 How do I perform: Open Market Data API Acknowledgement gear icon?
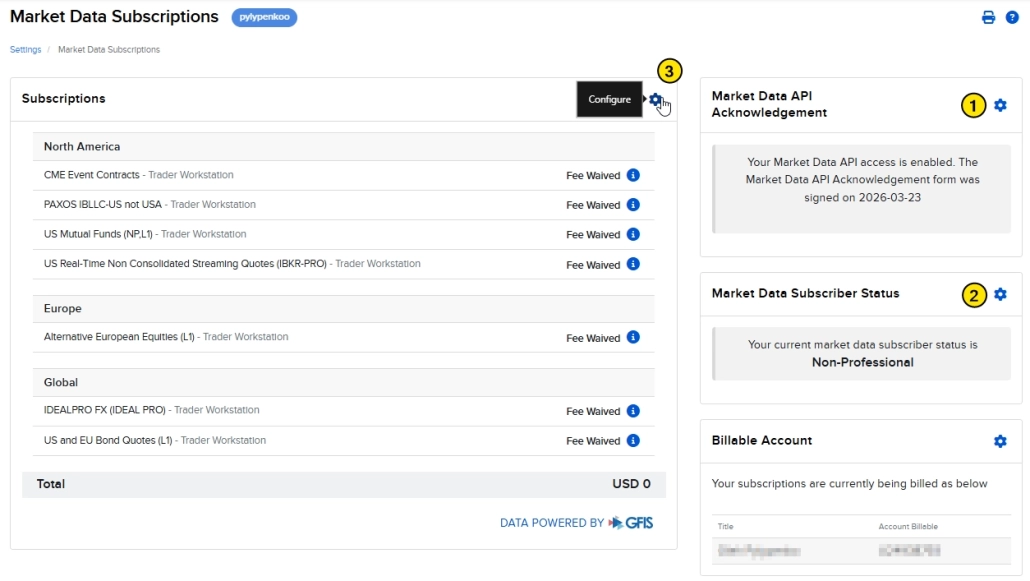(999, 103)
